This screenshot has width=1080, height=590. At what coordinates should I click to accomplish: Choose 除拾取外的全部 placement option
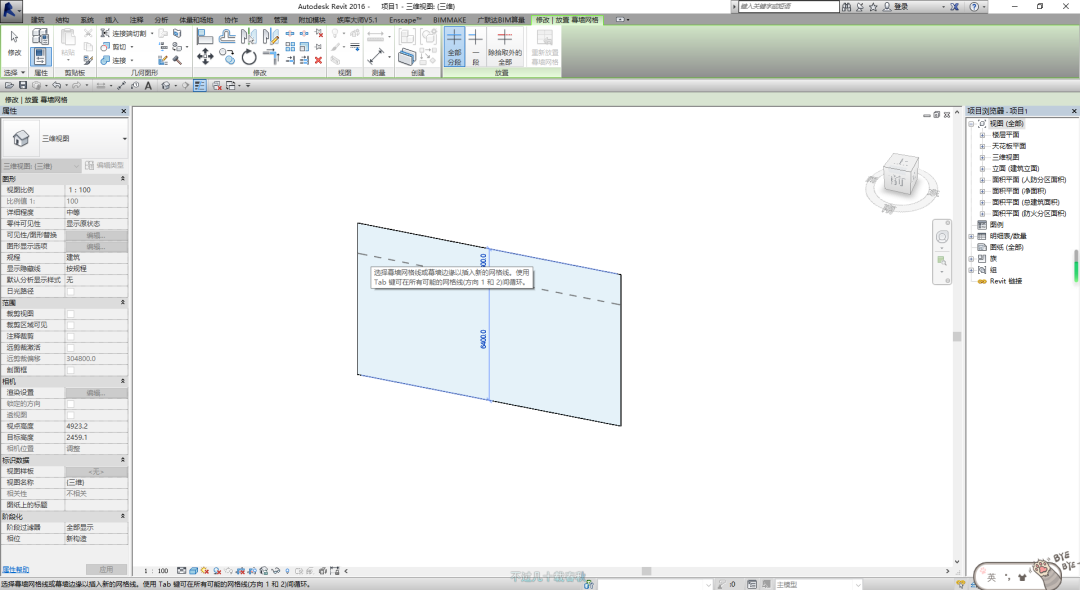505,46
